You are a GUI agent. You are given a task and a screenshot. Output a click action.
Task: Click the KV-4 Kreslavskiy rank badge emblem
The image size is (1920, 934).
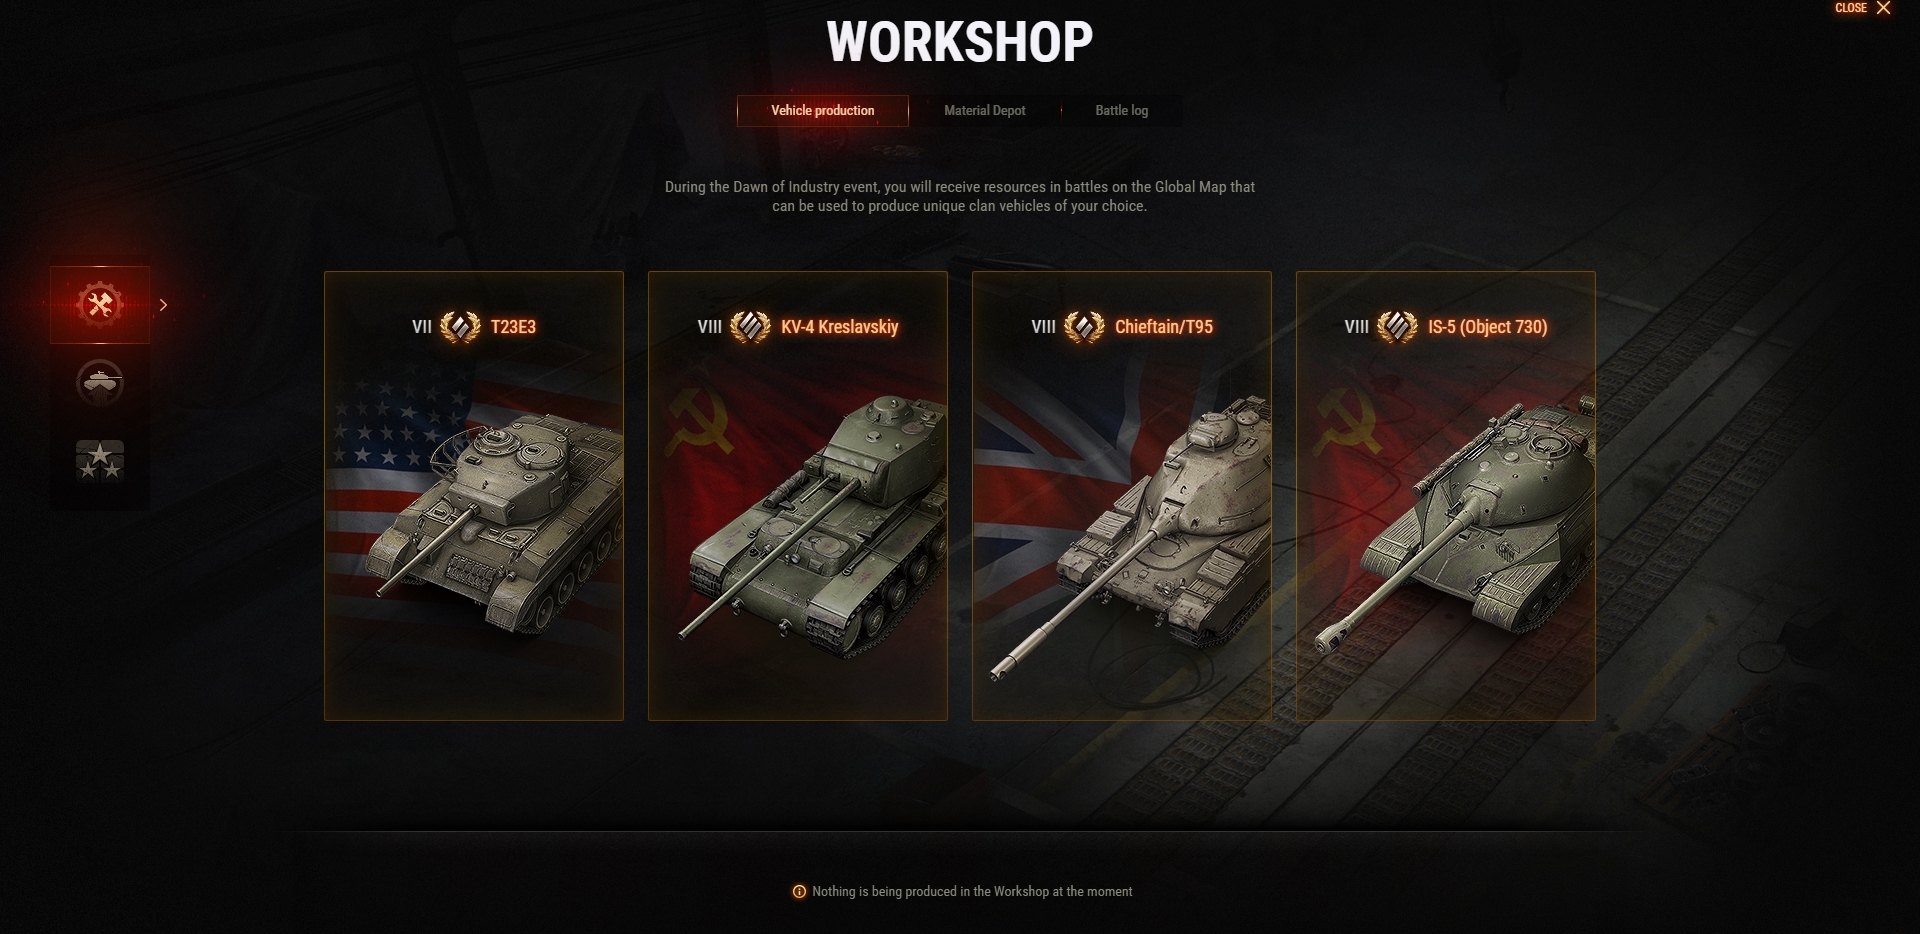pos(750,327)
